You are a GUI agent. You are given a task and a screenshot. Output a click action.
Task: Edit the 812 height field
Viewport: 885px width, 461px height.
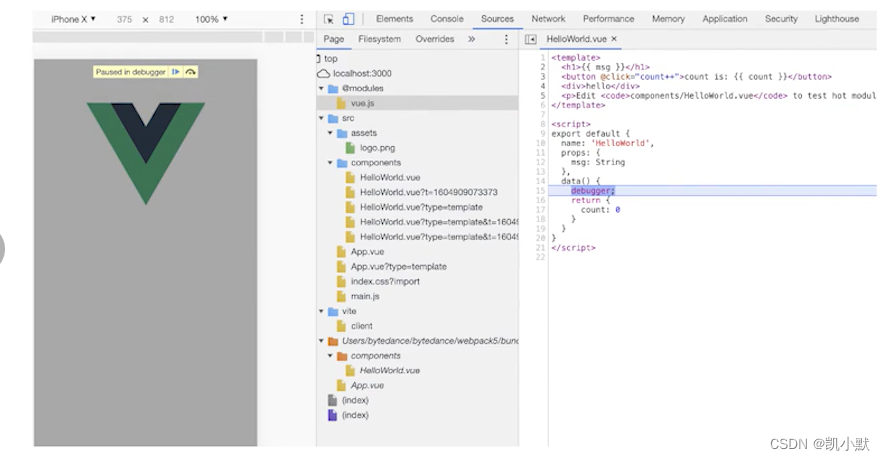[167, 19]
